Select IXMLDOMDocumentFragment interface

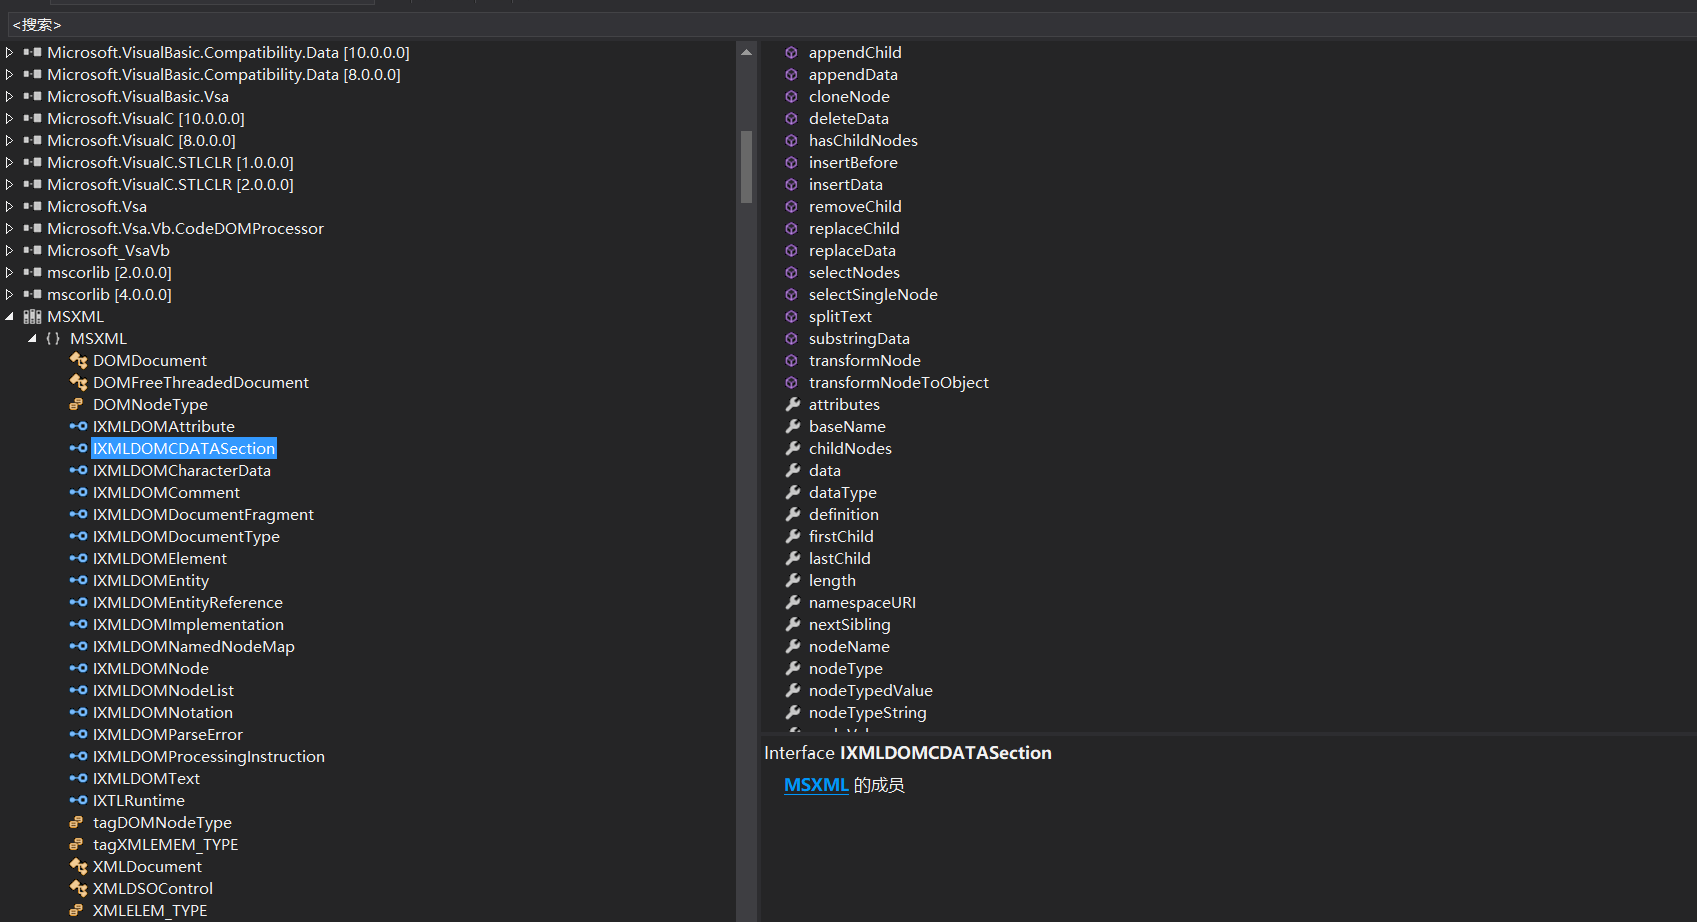tap(203, 514)
